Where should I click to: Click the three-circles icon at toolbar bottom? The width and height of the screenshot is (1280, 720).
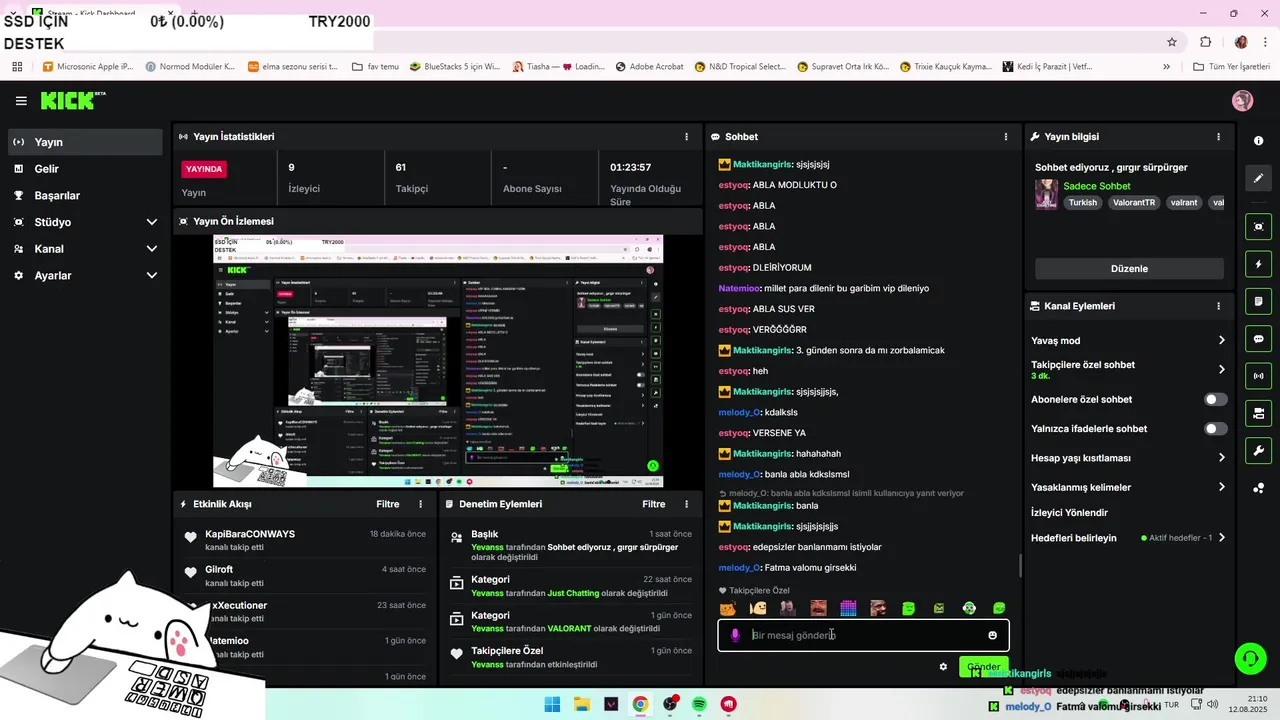click(x=1259, y=488)
